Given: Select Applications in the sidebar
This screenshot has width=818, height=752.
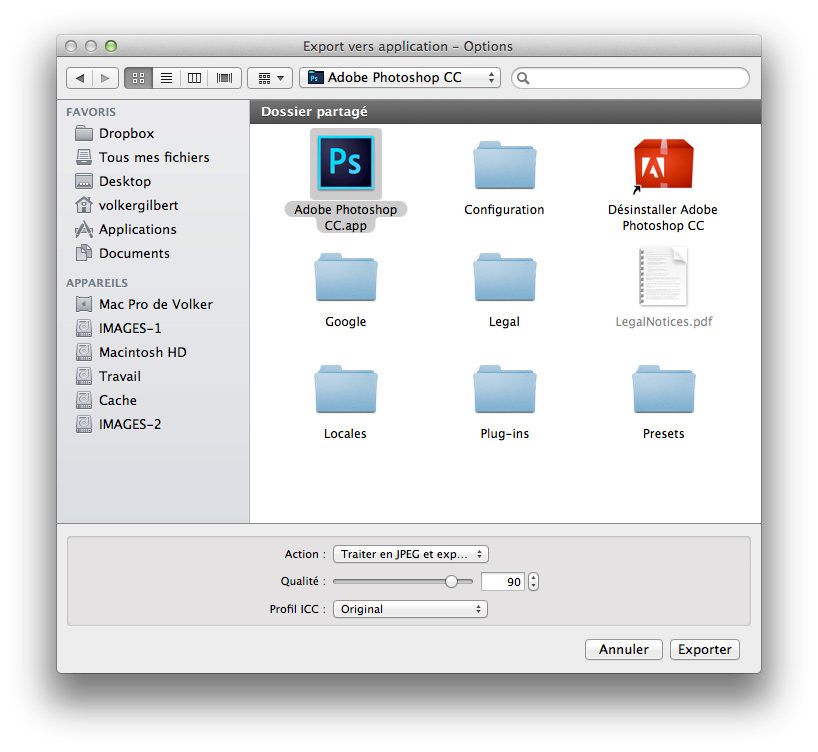Looking at the screenshot, I should click(x=126, y=230).
